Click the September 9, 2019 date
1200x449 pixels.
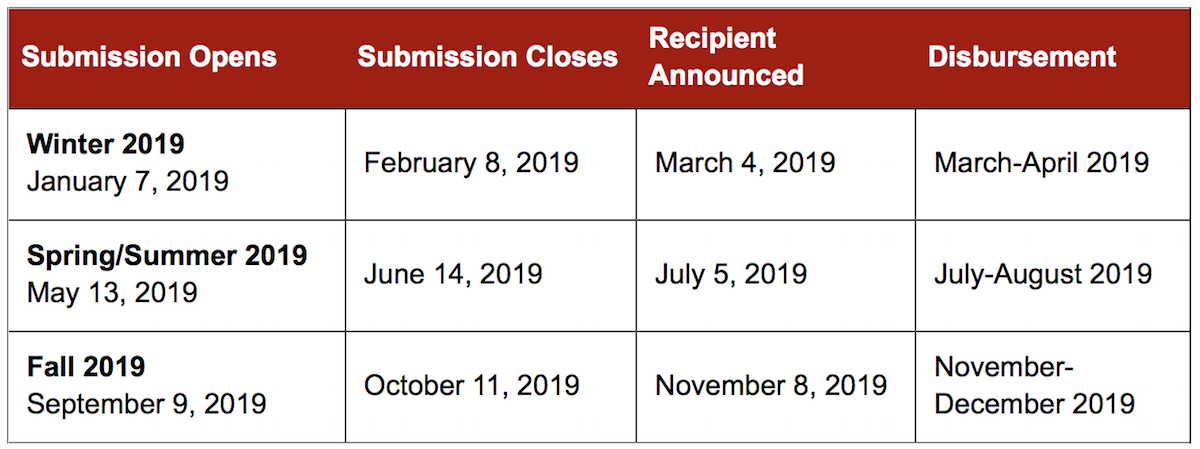point(147,404)
